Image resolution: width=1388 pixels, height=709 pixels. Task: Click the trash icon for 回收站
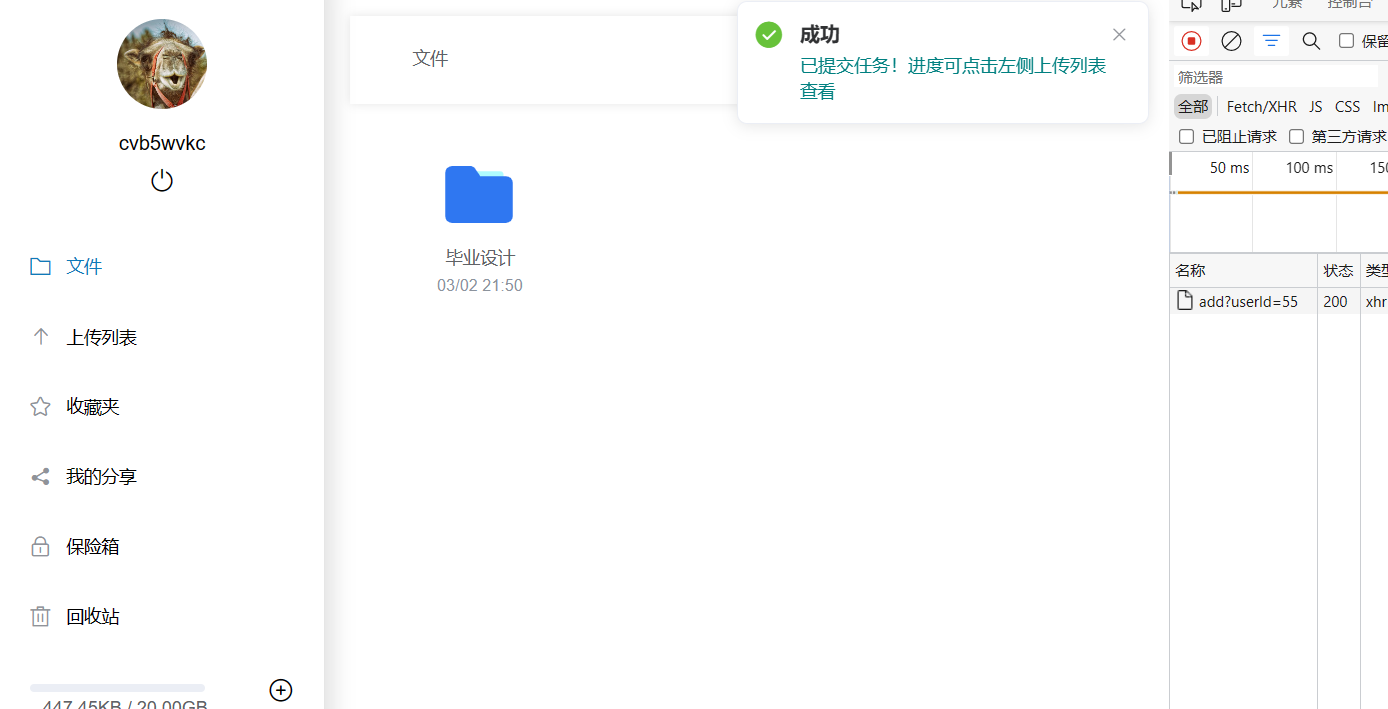pyautogui.click(x=40, y=616)
